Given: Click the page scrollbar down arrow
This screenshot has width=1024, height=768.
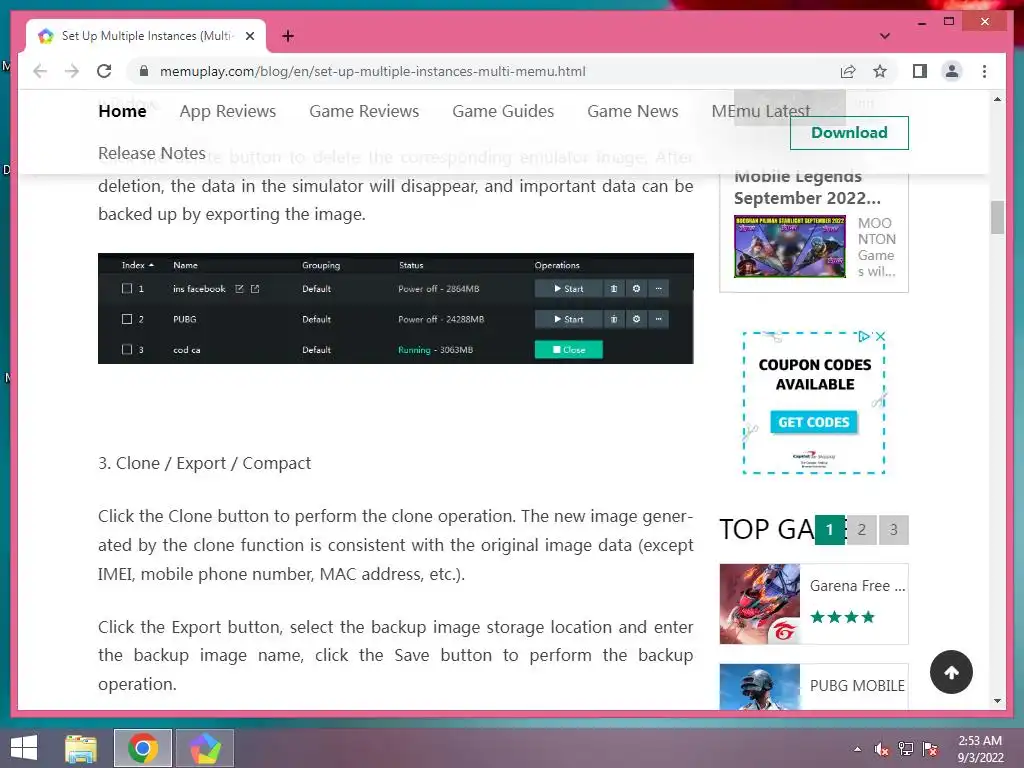Looking at the screenshot, I should tap(997, 701).
